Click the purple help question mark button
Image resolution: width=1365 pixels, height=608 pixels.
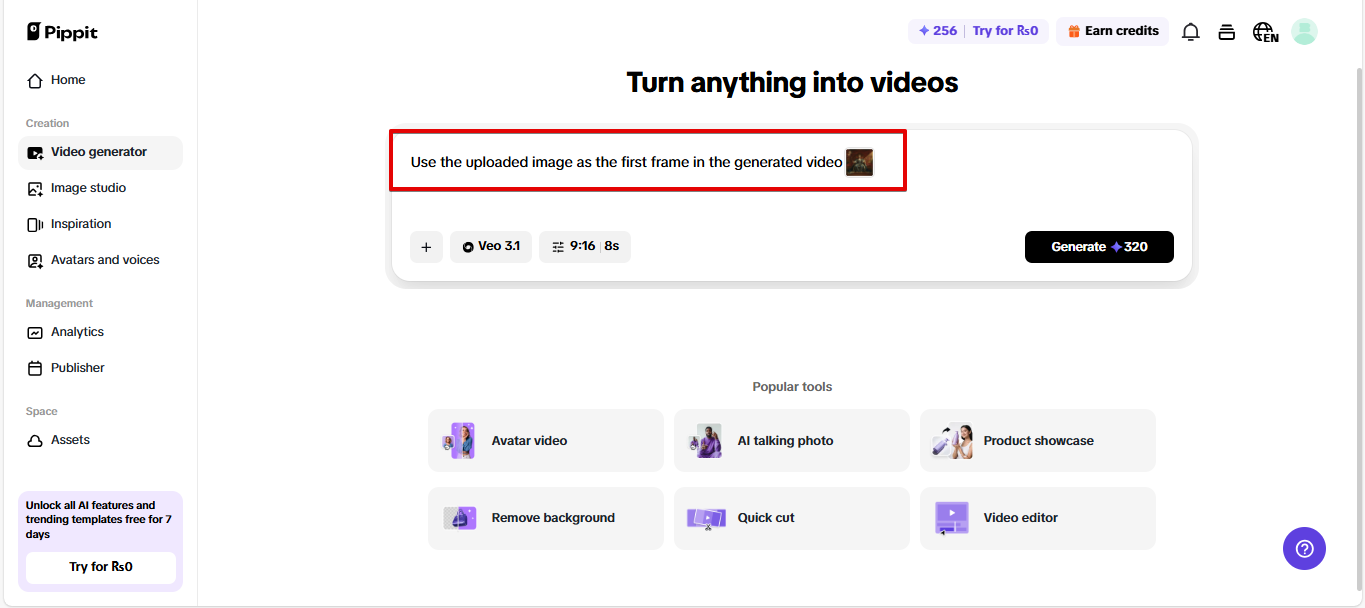[1304, 549]
